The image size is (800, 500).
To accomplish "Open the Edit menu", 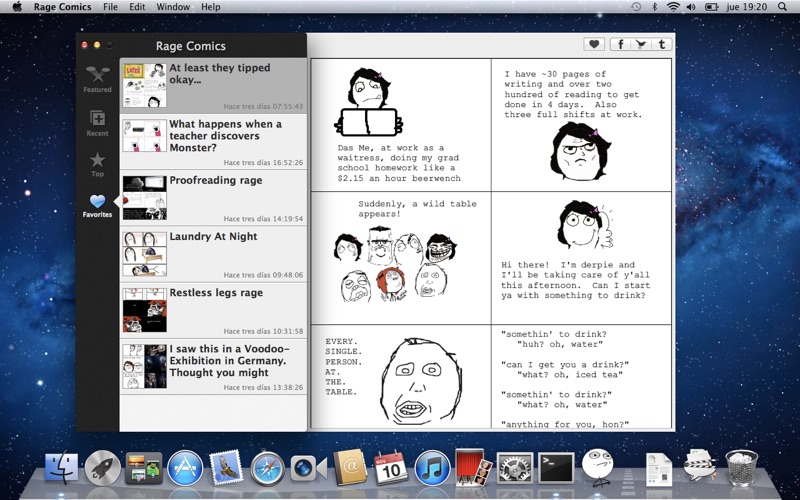I will 137,7.
